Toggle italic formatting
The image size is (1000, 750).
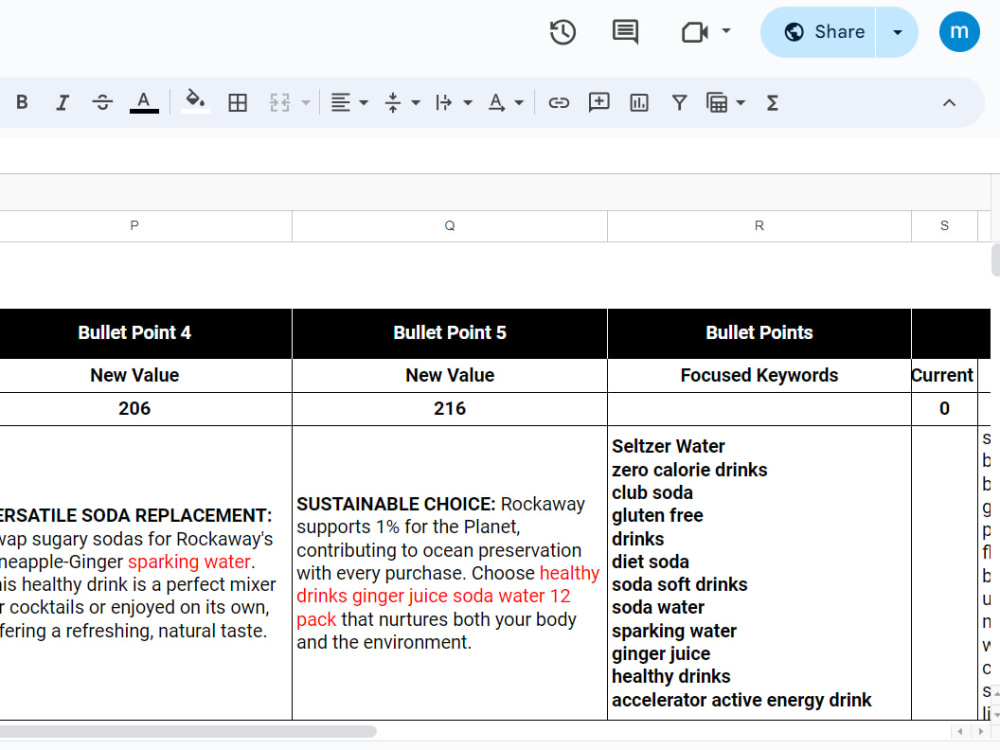coord(62,103)
